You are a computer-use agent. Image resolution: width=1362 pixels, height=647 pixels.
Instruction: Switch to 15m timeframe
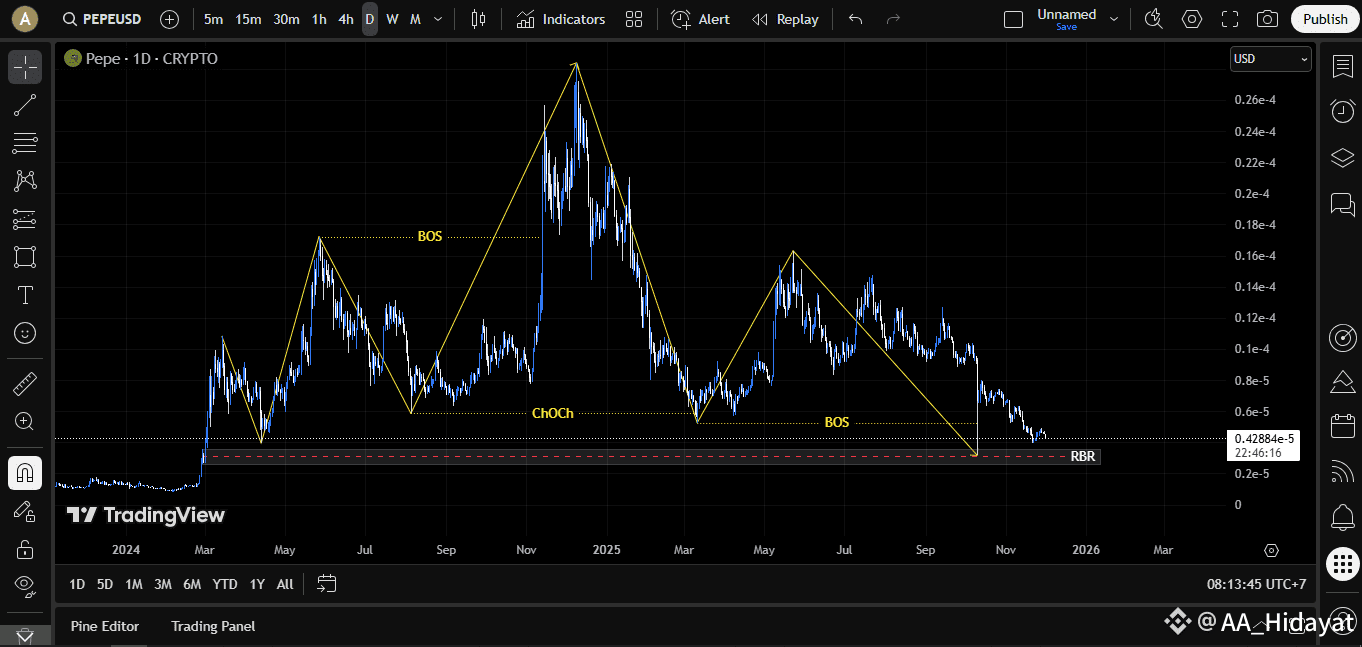click(x=248, y=19)
